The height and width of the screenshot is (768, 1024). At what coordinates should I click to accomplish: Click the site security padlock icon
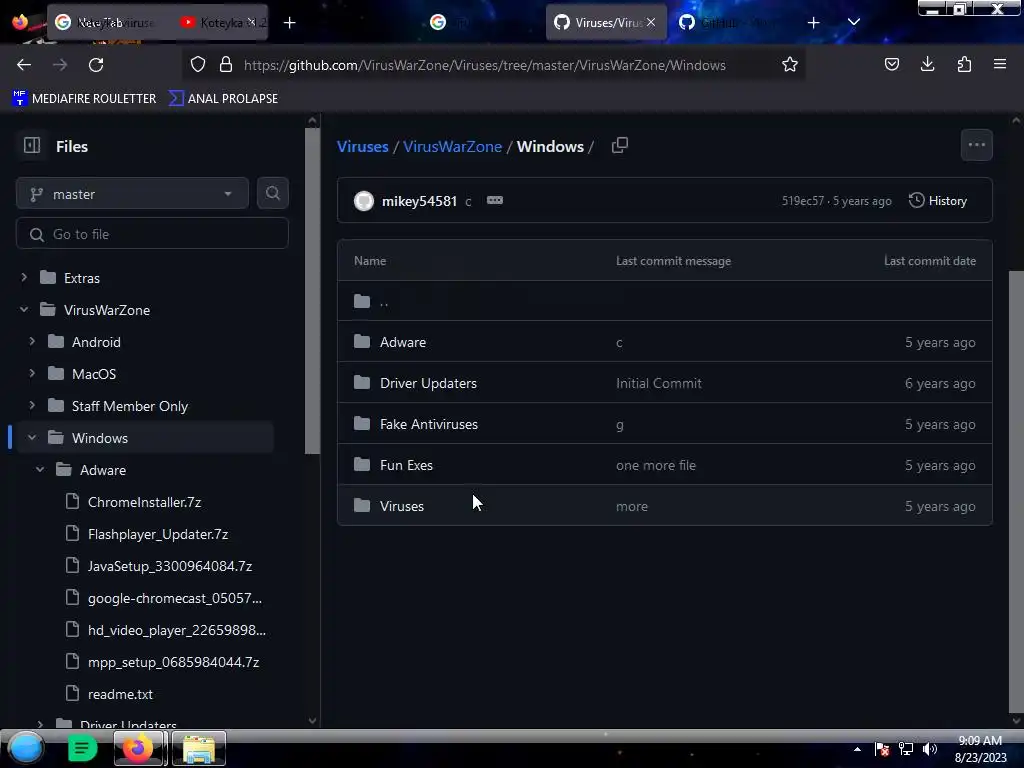(x=226, y=65)
